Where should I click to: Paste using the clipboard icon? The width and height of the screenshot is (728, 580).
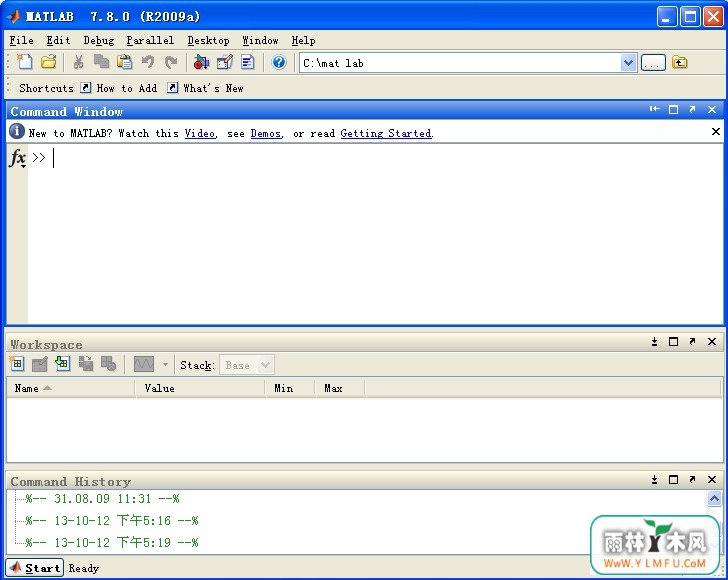124,62
